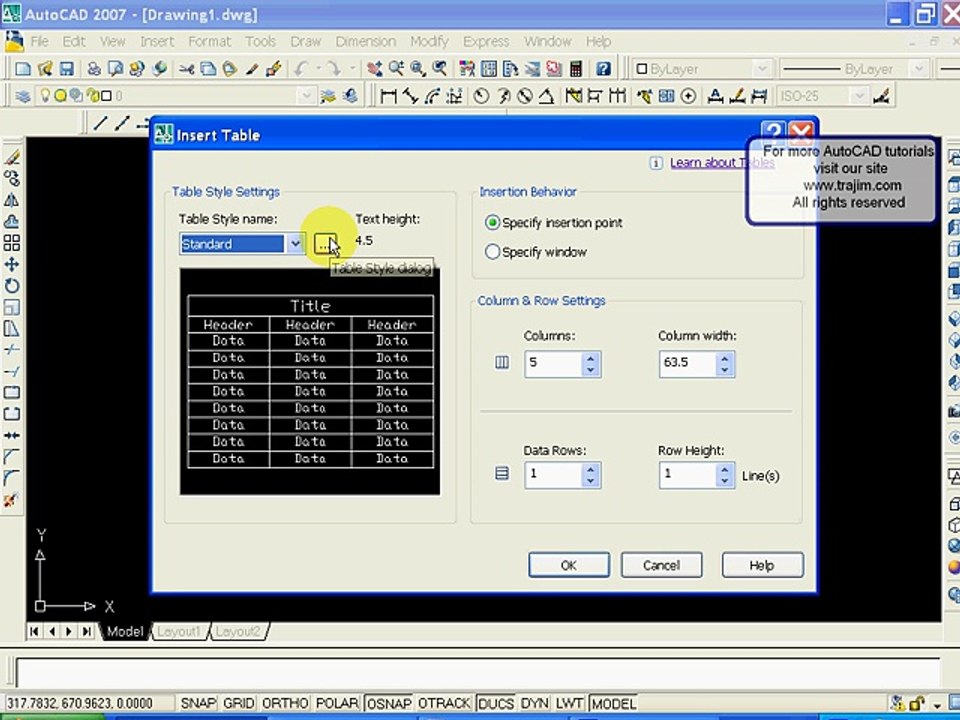Toggle GRID display in status bar
The width and height of the screenshot is (960, 720).
[x=239, y=703]
